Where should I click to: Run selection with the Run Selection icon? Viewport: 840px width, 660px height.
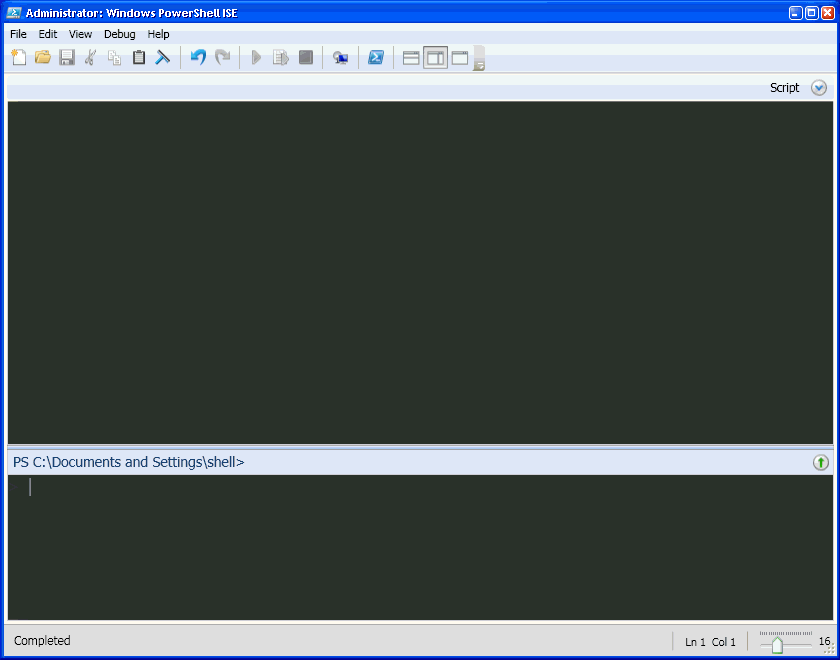281,57
